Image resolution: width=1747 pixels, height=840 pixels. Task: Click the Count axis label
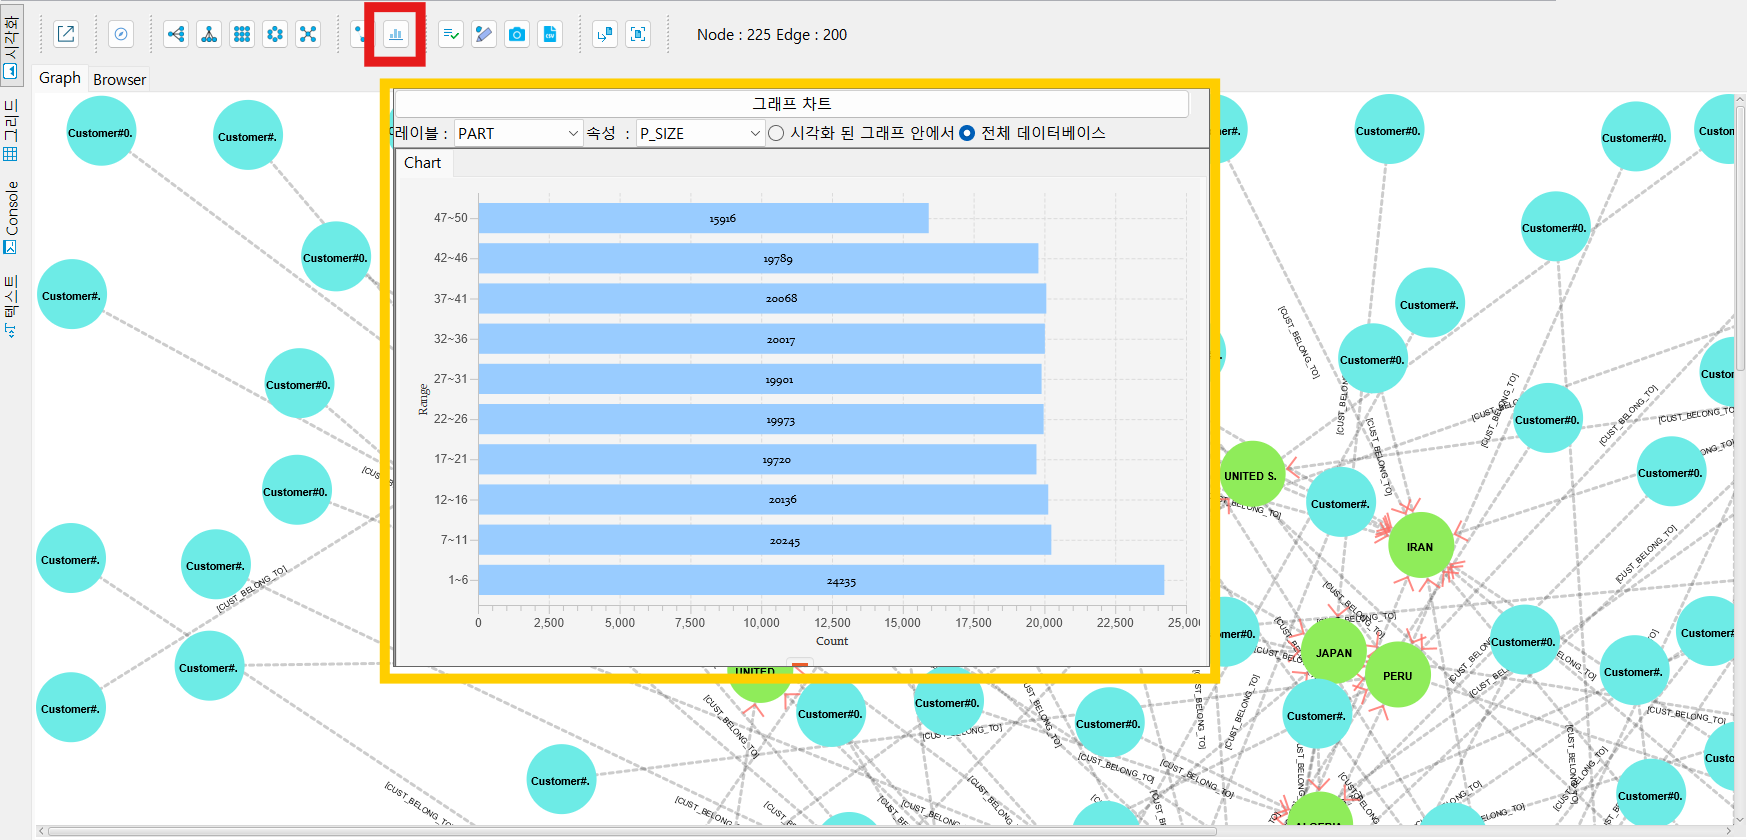coord(832,641)
